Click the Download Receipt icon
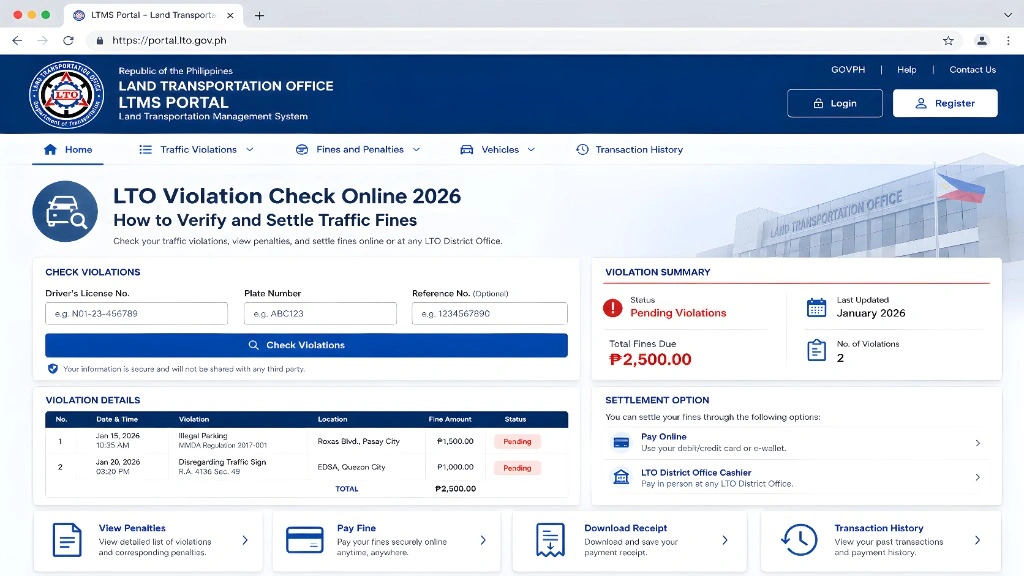Image resolution: width=1024 pixels, height=576 pixels. click(550, 540)
